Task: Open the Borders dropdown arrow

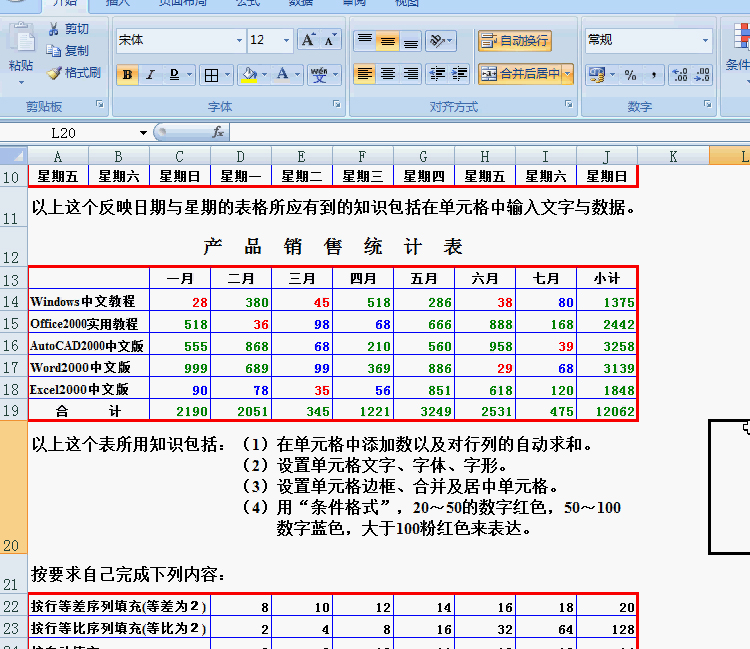Action: pyautogui.click(x=228, y=75)
